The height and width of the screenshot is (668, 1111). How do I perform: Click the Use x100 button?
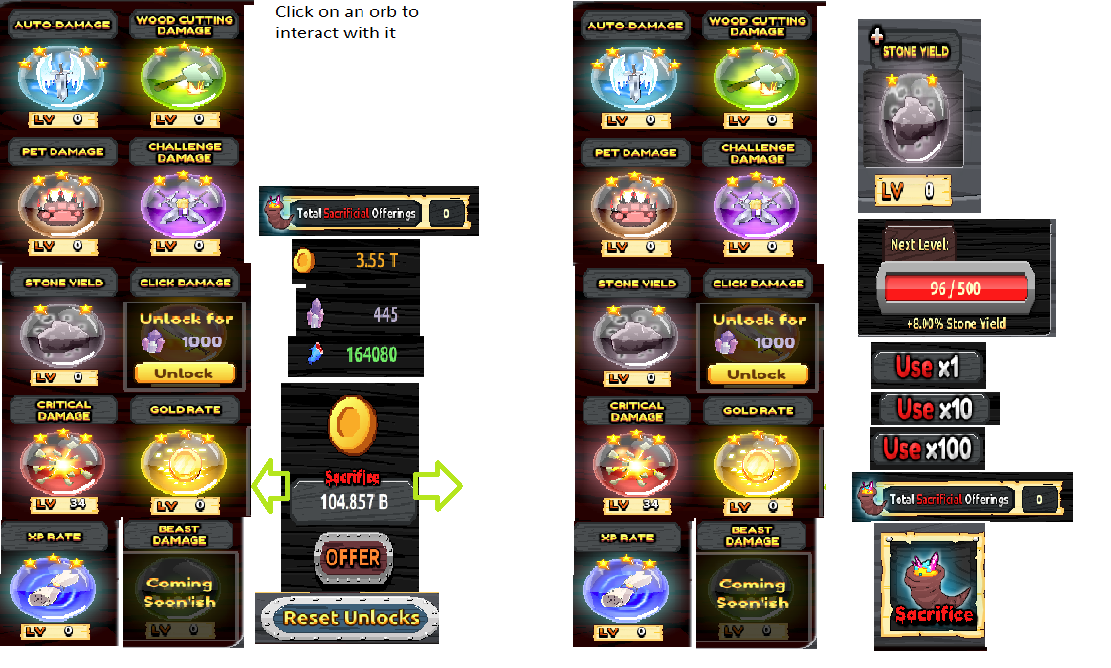pos(927,448)
